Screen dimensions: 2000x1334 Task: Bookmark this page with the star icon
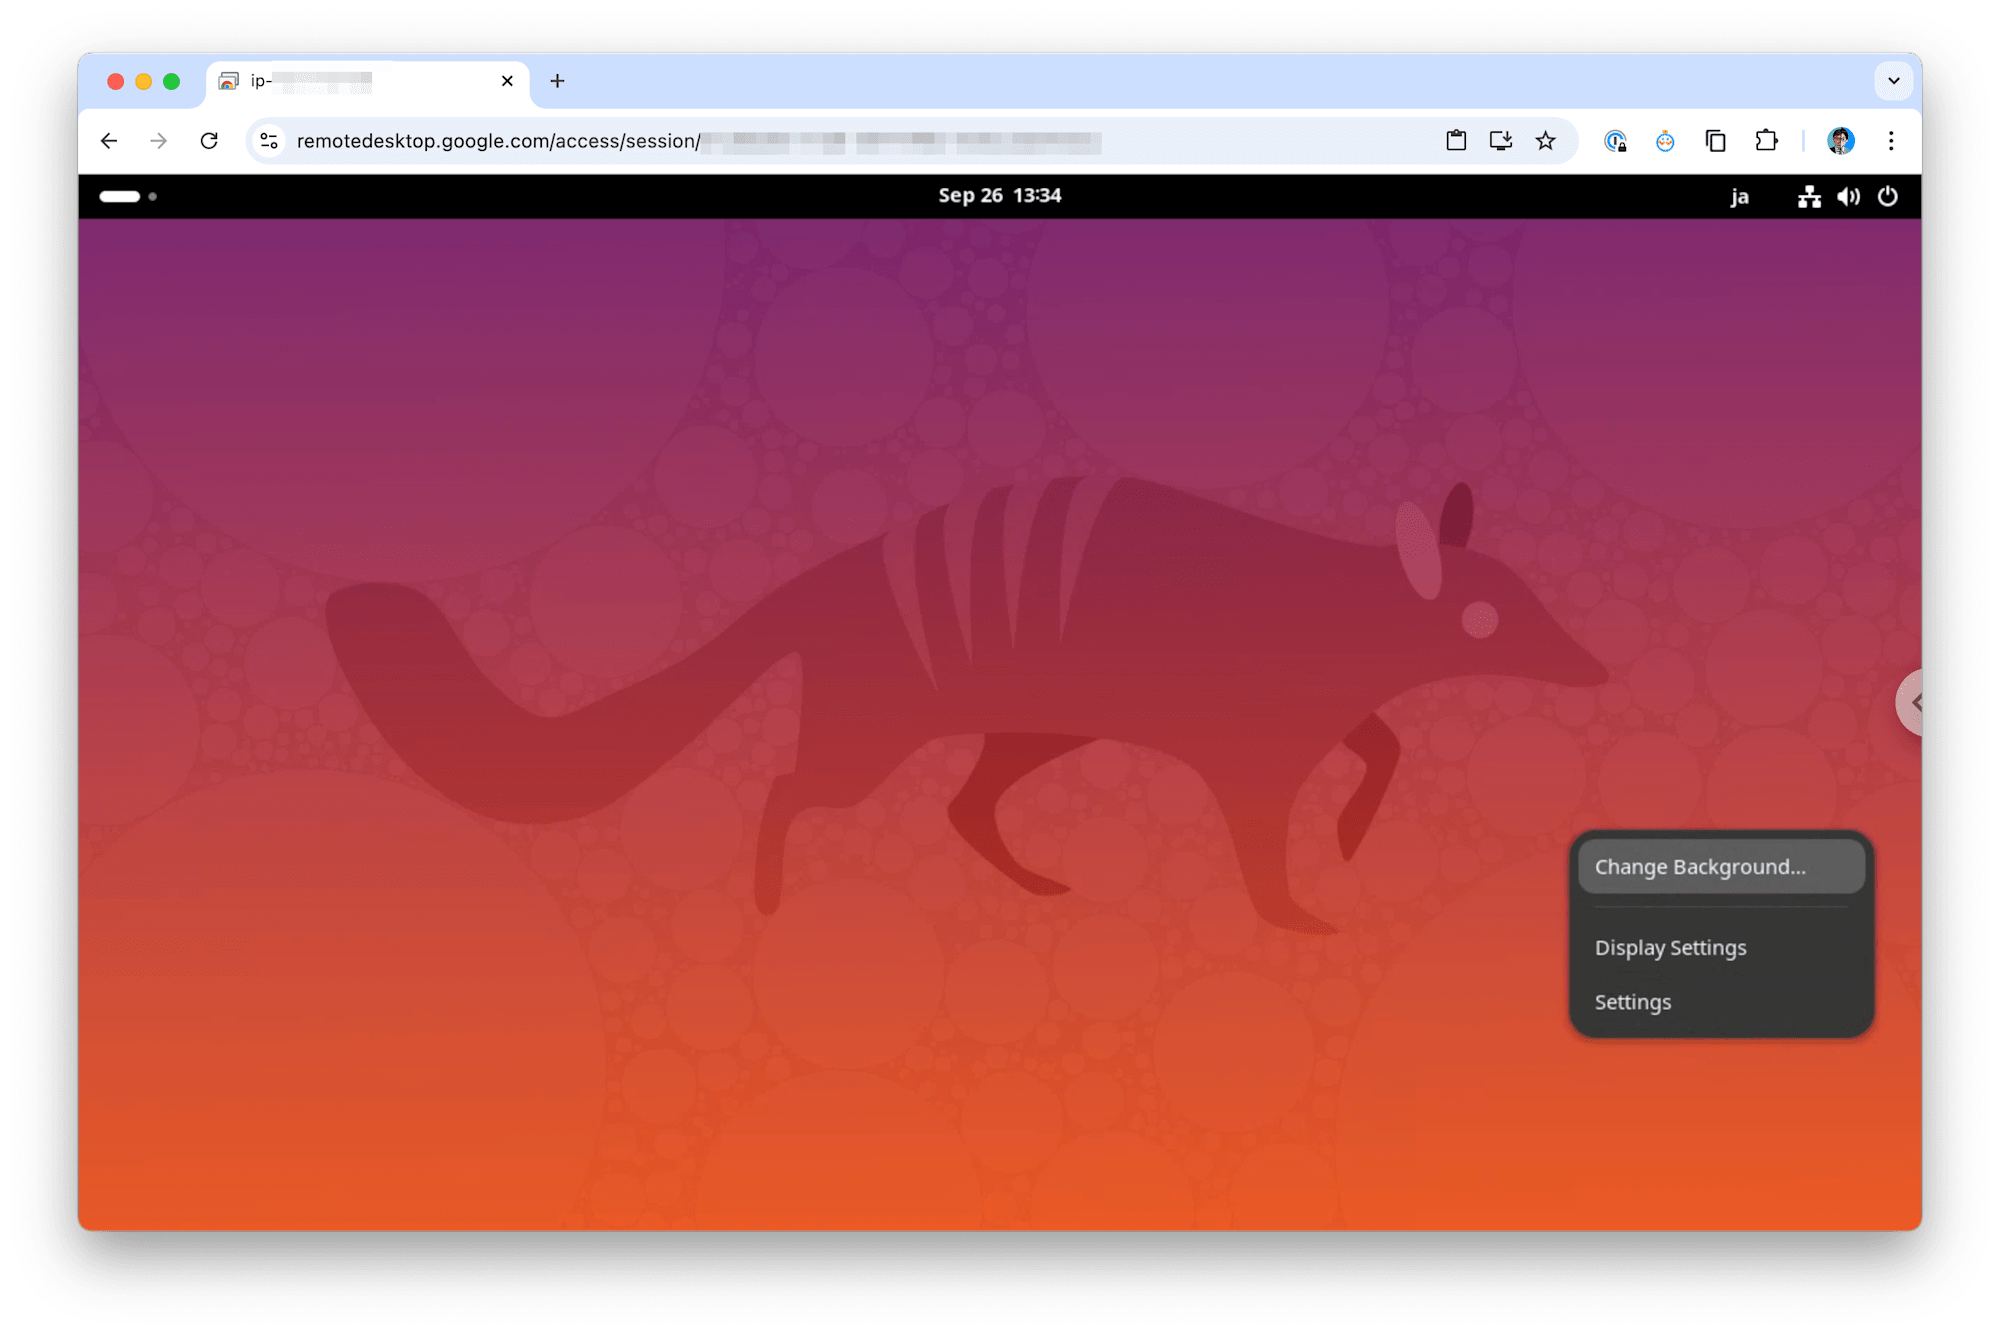1546,141
